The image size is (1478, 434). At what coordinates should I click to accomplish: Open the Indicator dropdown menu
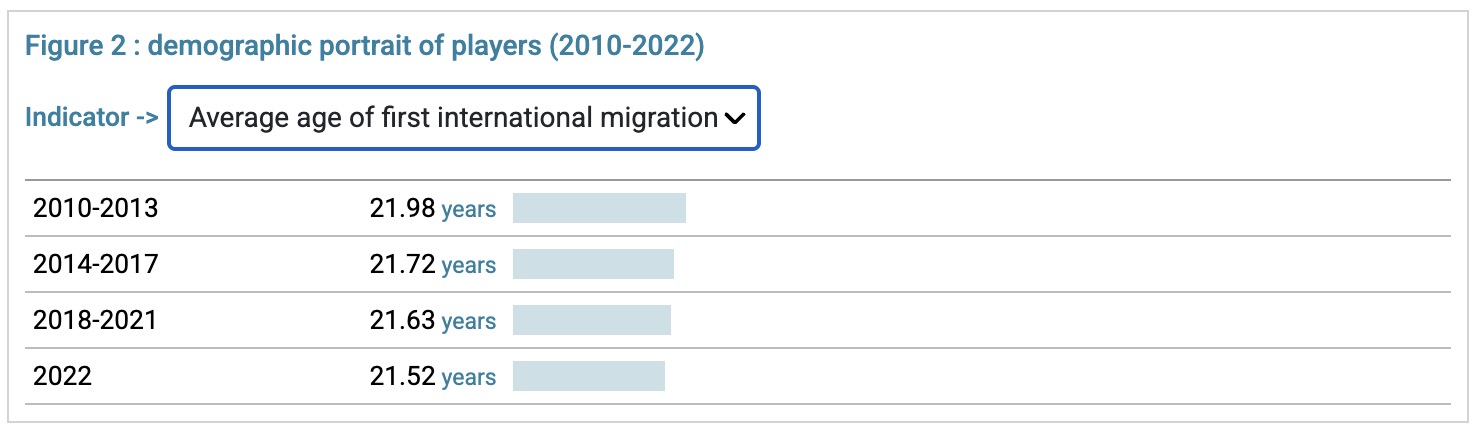(464, 118)
